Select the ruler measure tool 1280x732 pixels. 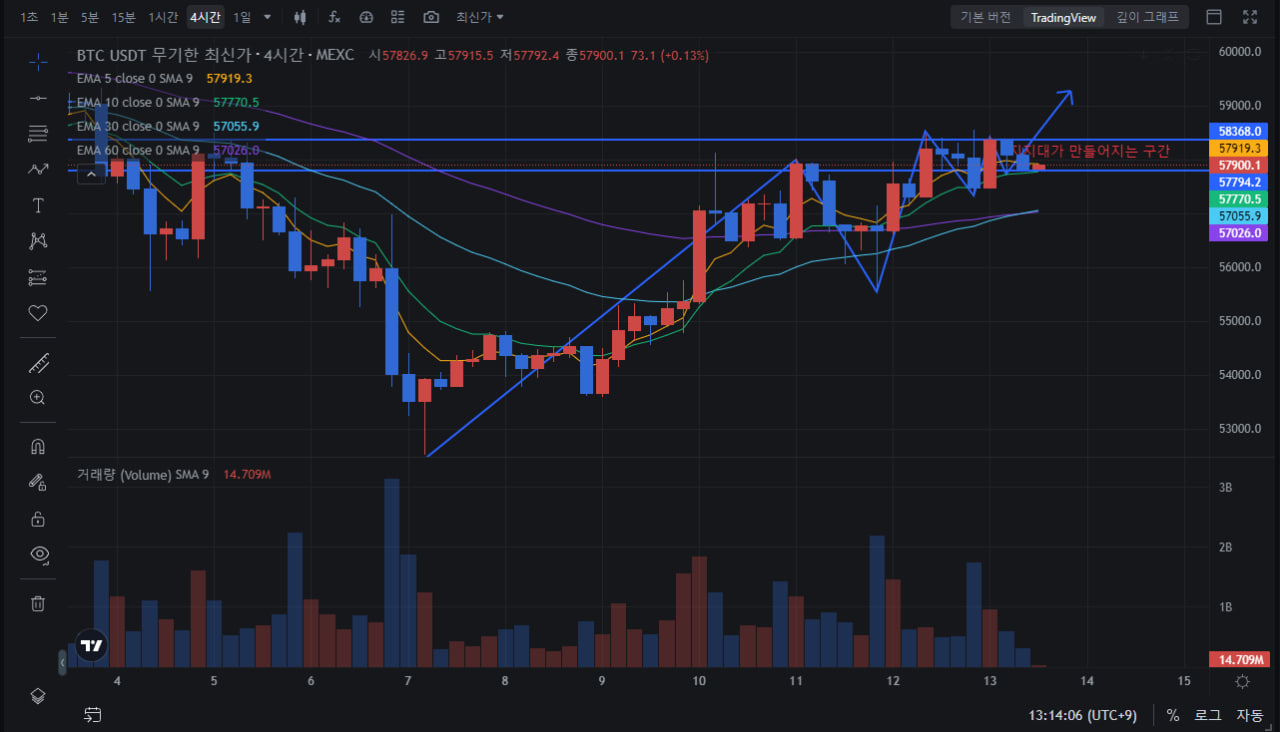pos(38,362)
